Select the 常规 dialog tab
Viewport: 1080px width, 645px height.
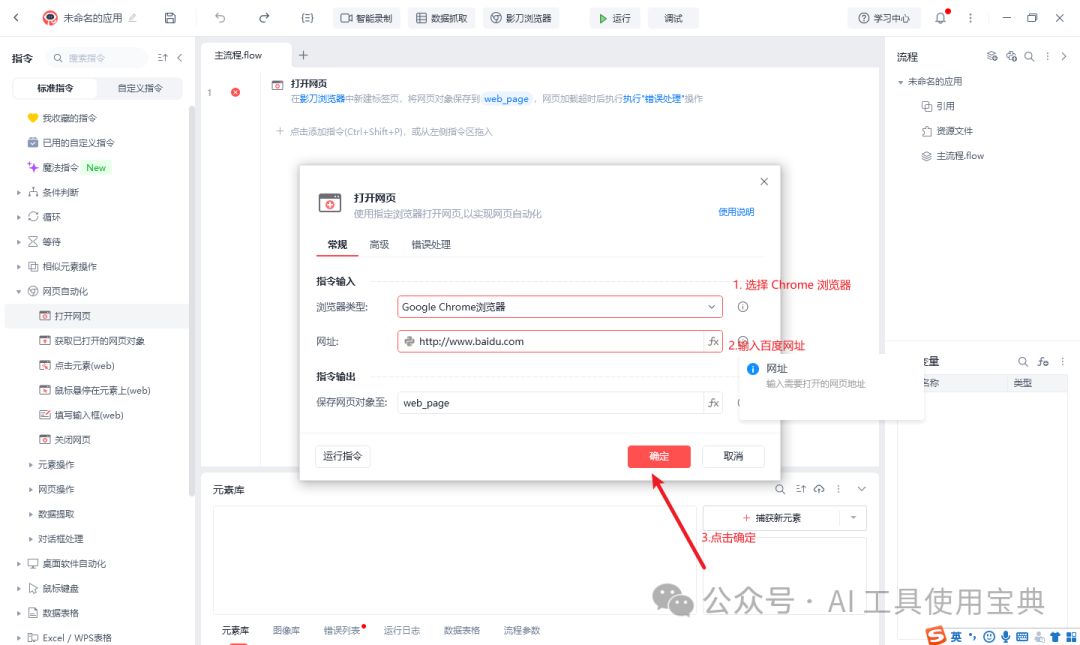(x=338, y=245)
